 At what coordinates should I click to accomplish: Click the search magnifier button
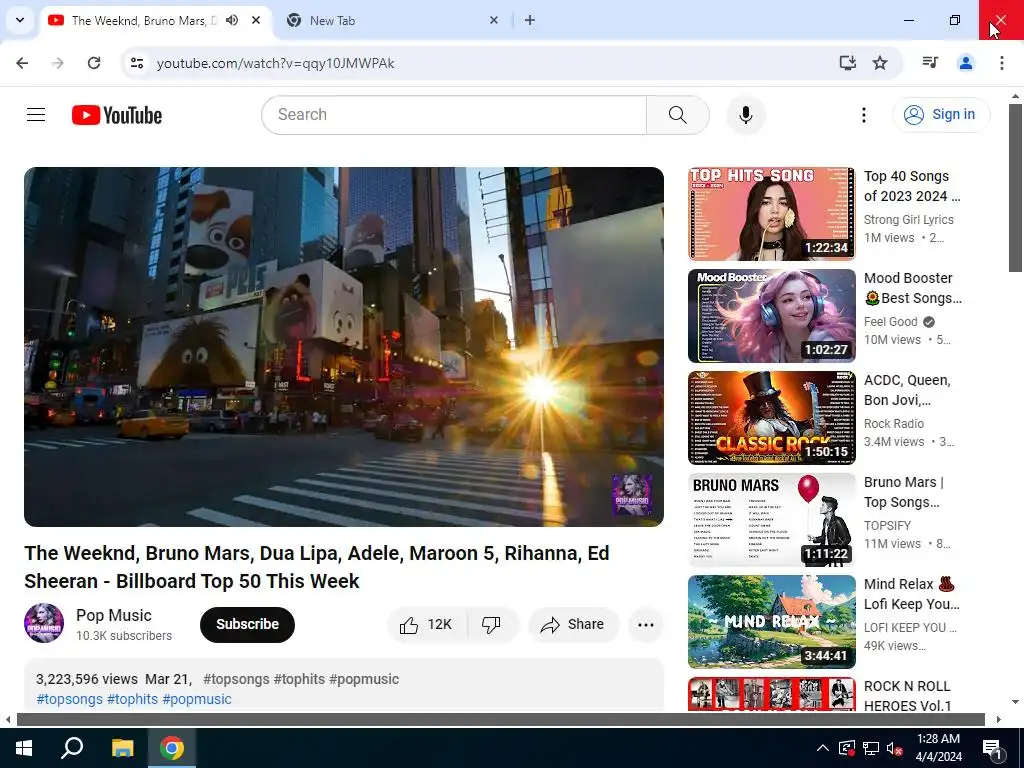point(677,115)
